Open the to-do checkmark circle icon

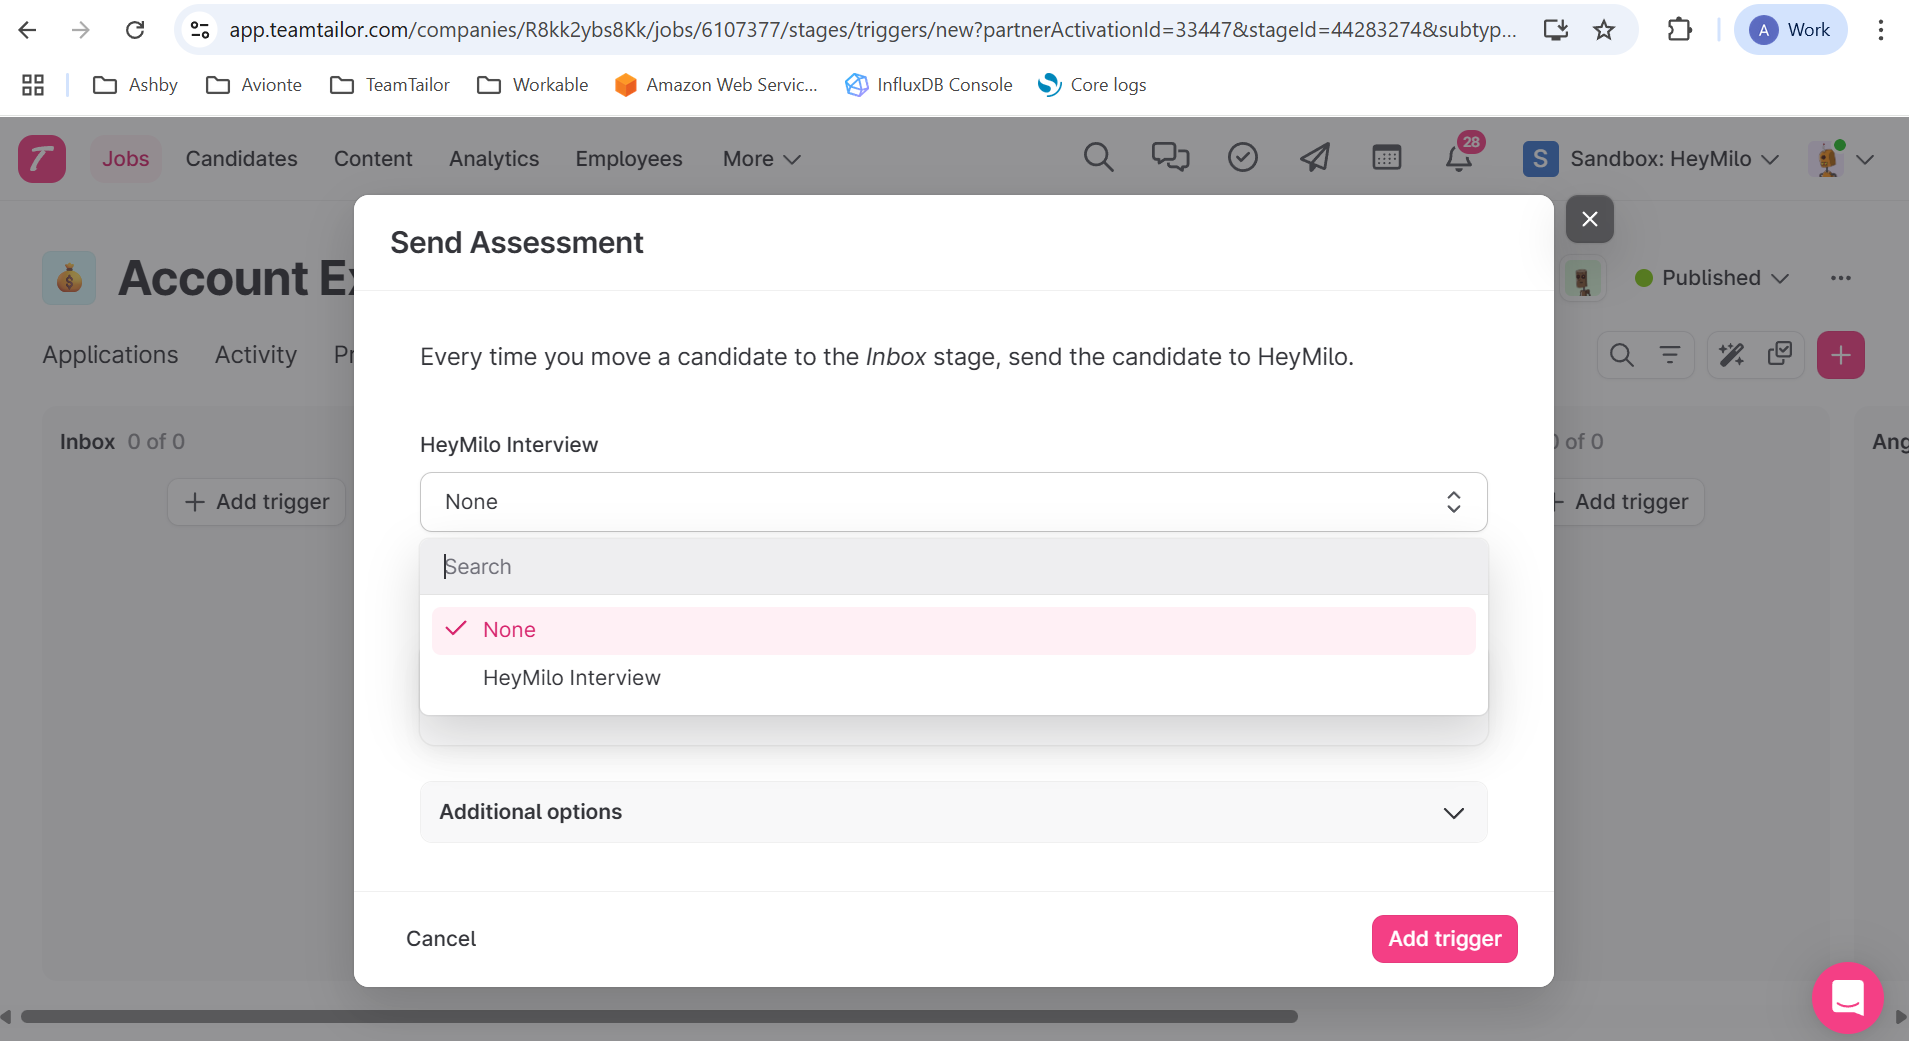1242,158
